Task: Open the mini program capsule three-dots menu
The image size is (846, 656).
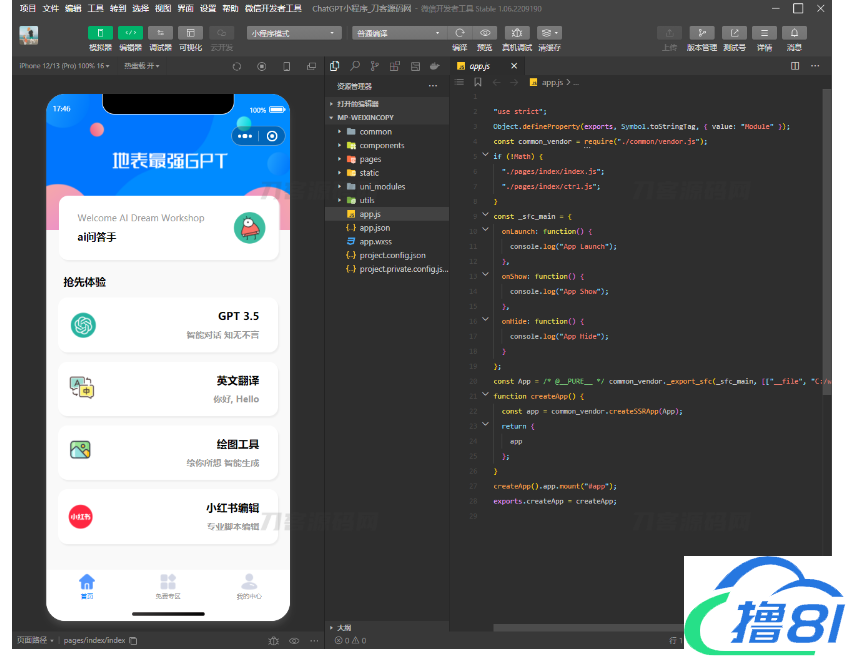Action: (245, 136)
